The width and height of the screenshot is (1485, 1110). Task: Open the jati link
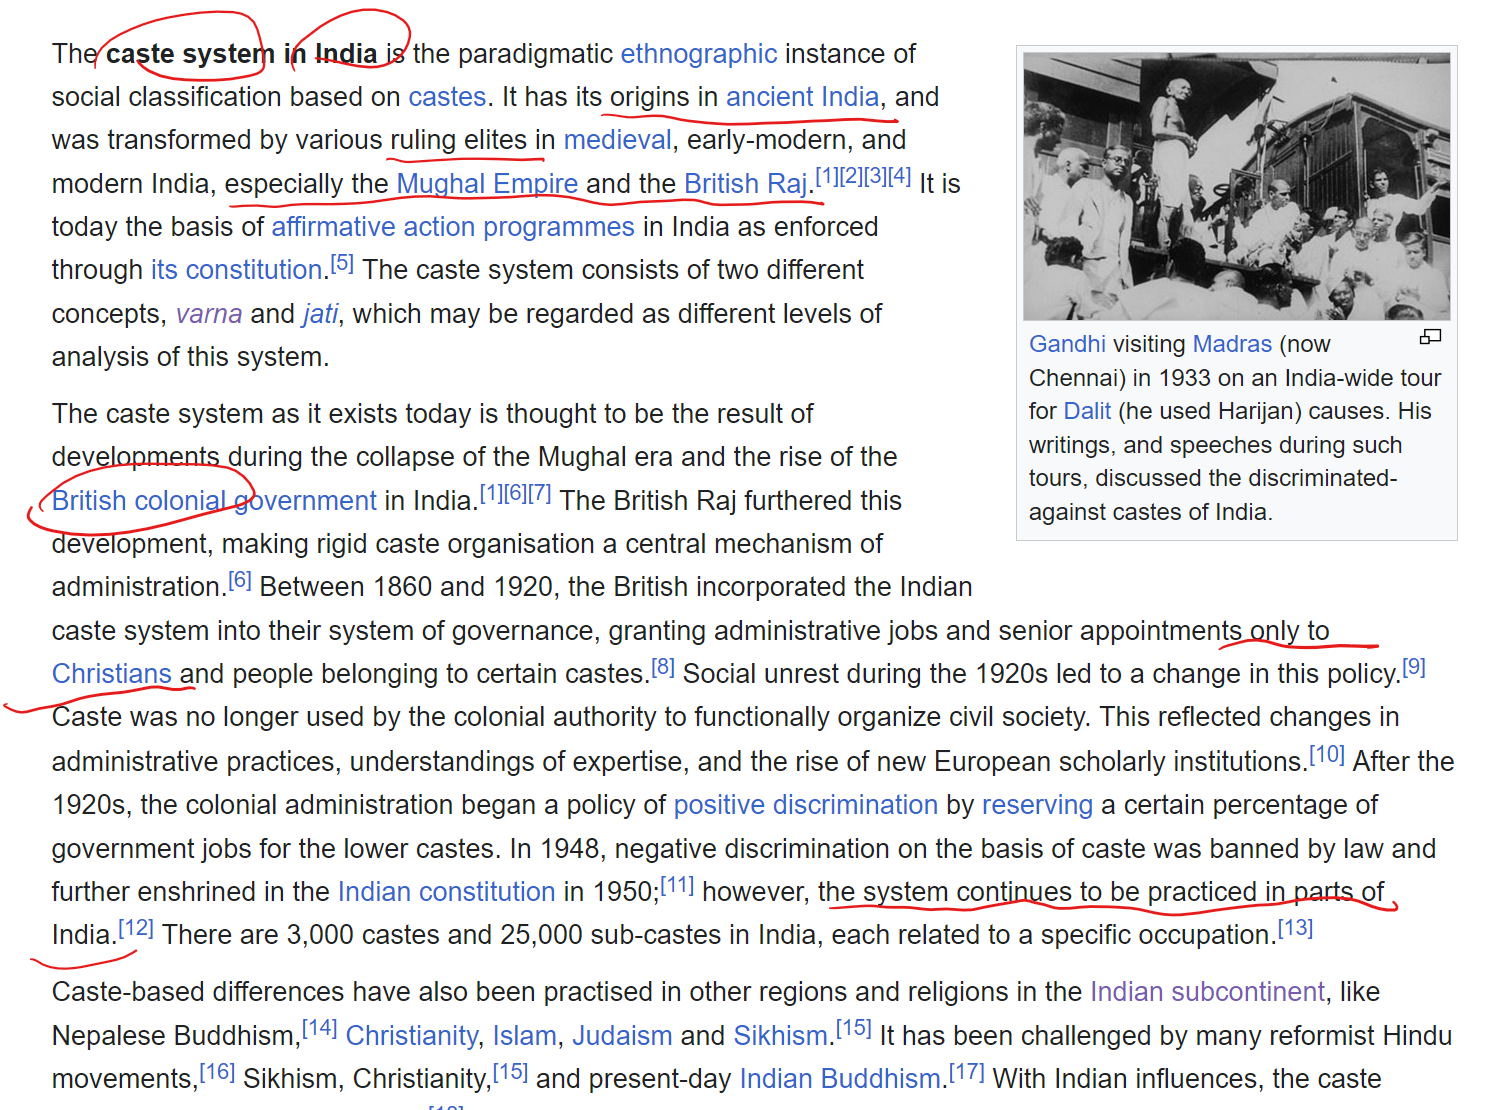(x=320, y=314)
